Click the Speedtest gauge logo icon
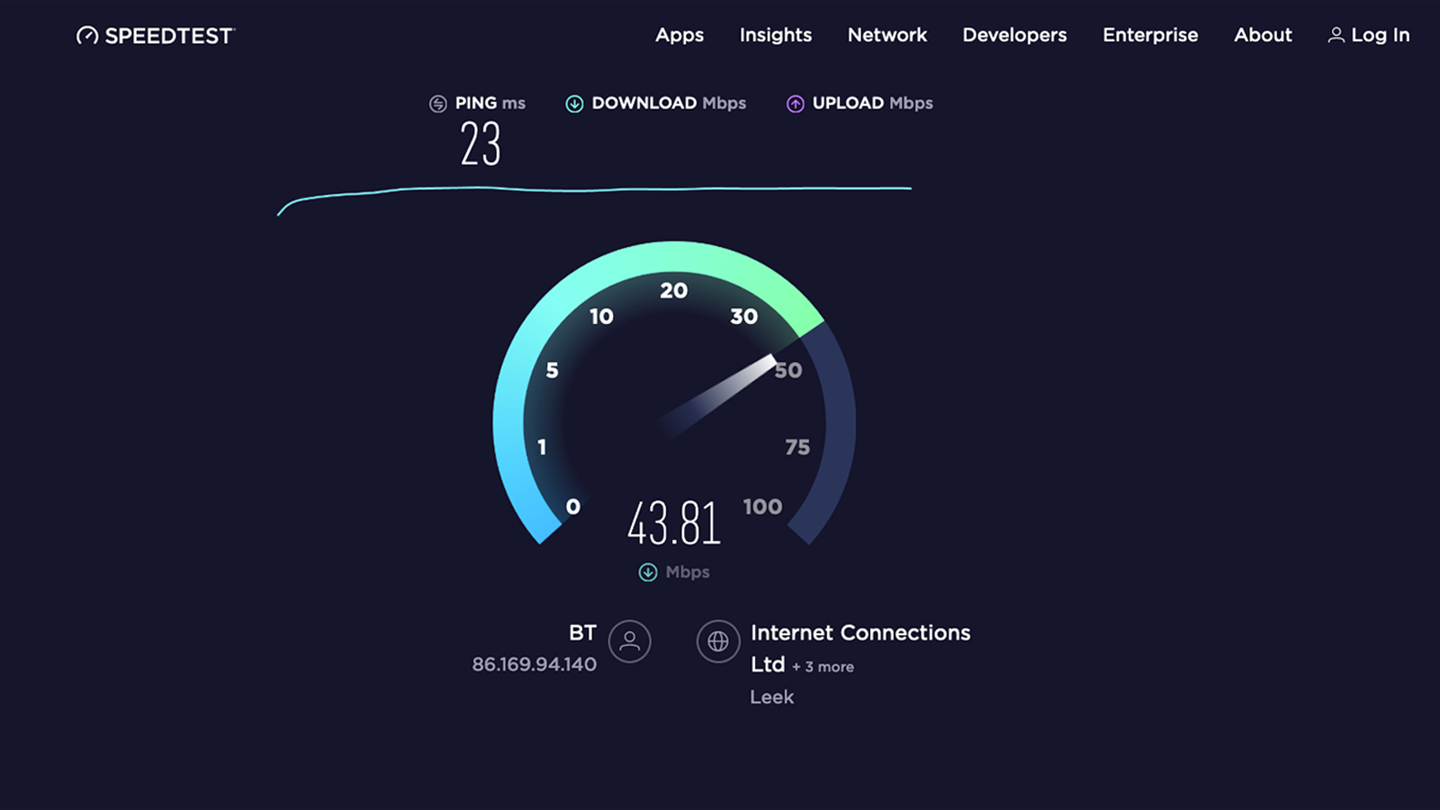The width and height of the screenshot is (1440, 810). (x=87, y=34)
